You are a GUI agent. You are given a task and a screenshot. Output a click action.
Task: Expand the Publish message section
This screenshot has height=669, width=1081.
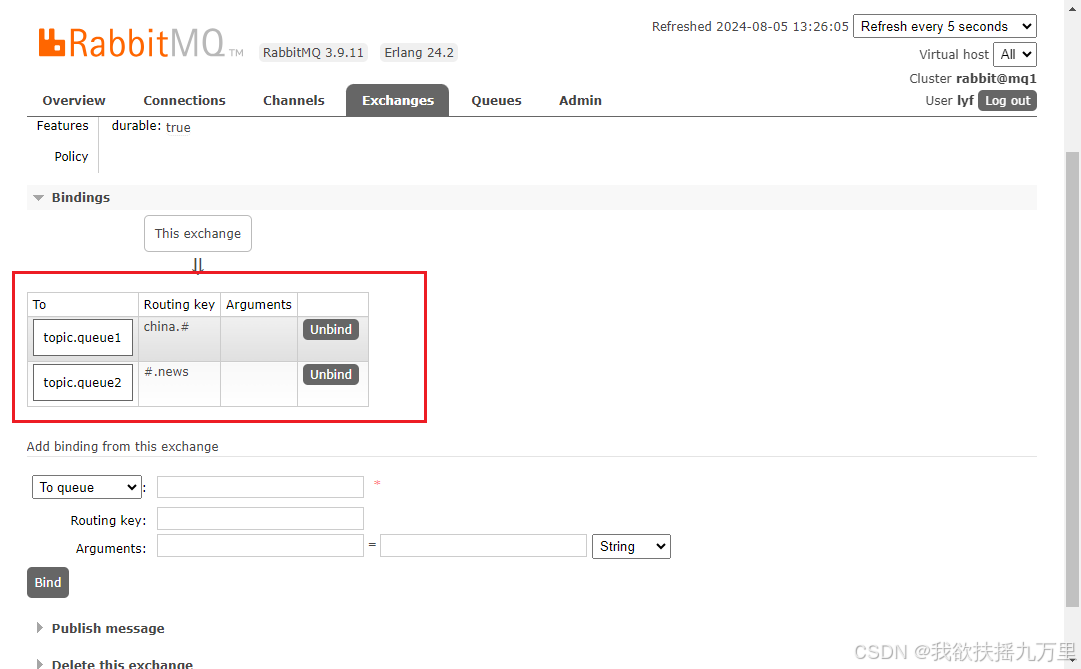pos(101,628)
